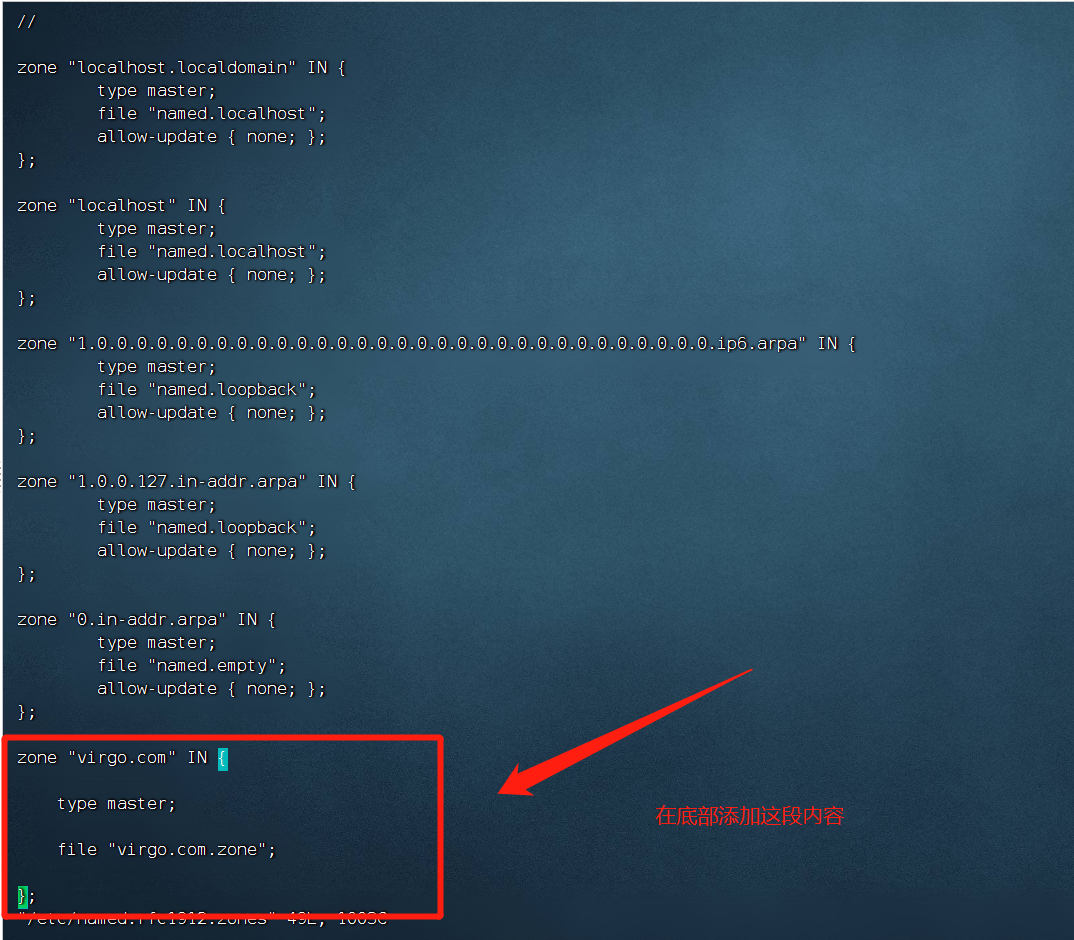Click the "type master;" line in virgo zone
The width and height of the screenshot is (1074, 940).
click(116, 804)
